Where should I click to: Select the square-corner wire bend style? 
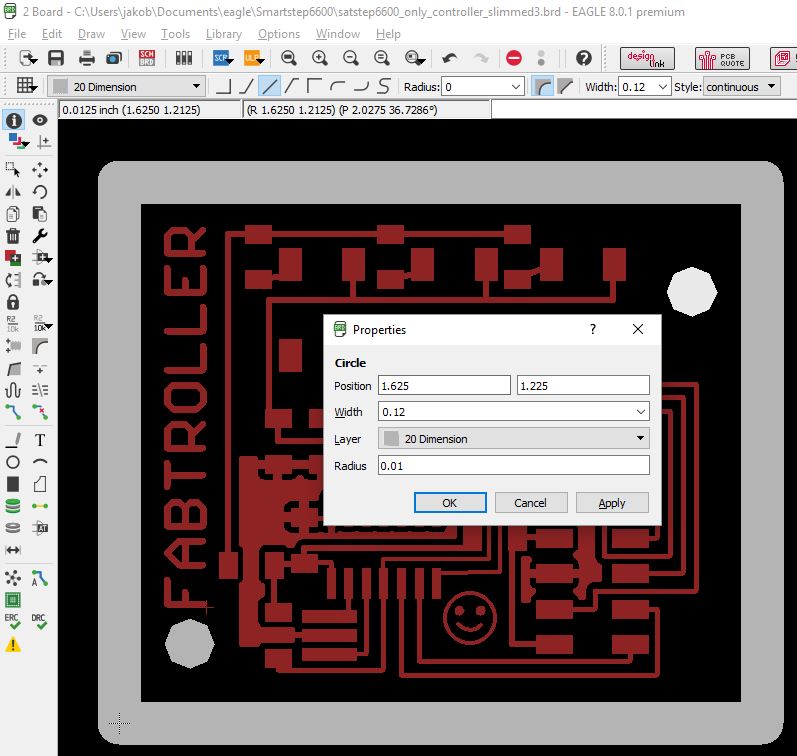point(315,87)
